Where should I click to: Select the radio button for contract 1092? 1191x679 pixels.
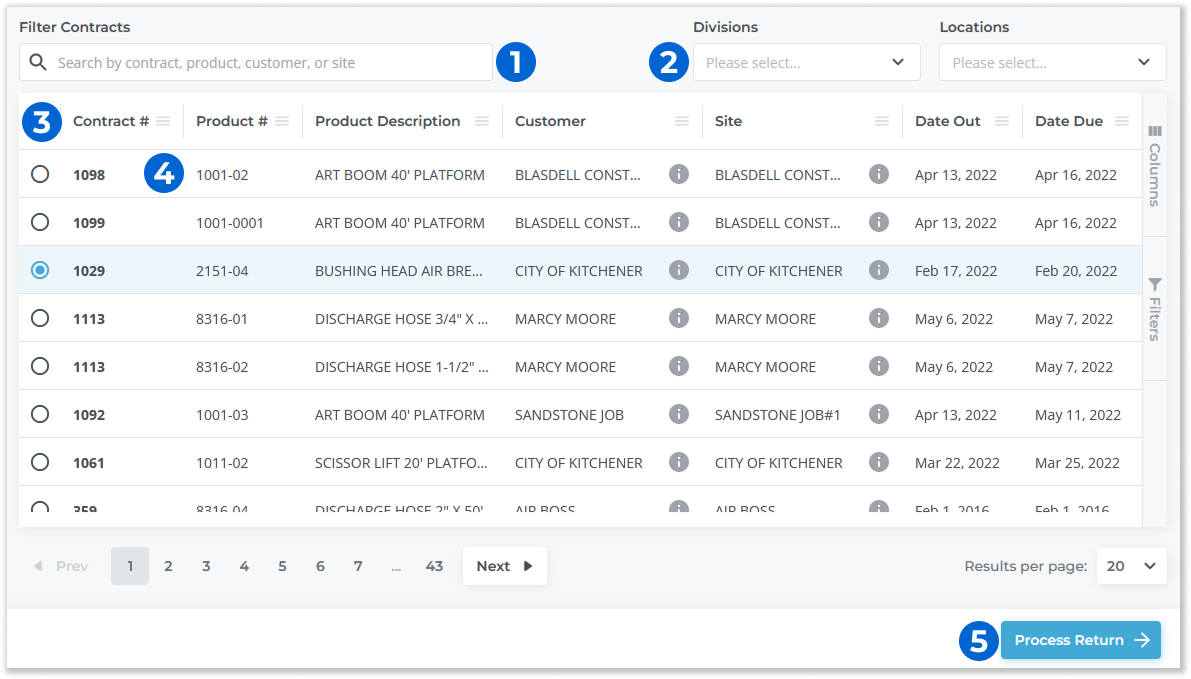40,414
